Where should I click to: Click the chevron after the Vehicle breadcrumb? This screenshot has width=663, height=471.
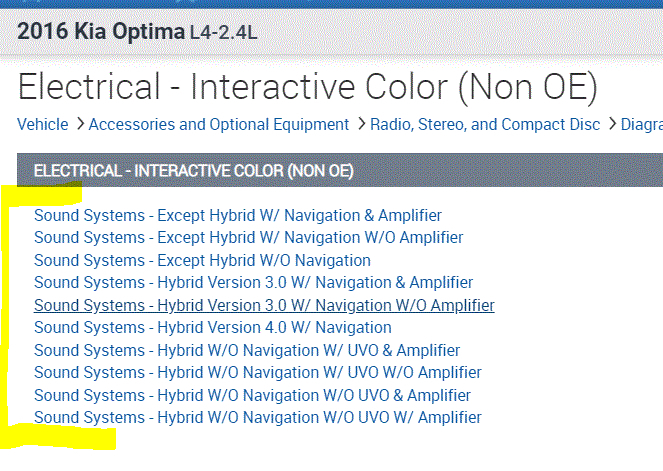tap(80, 125)
